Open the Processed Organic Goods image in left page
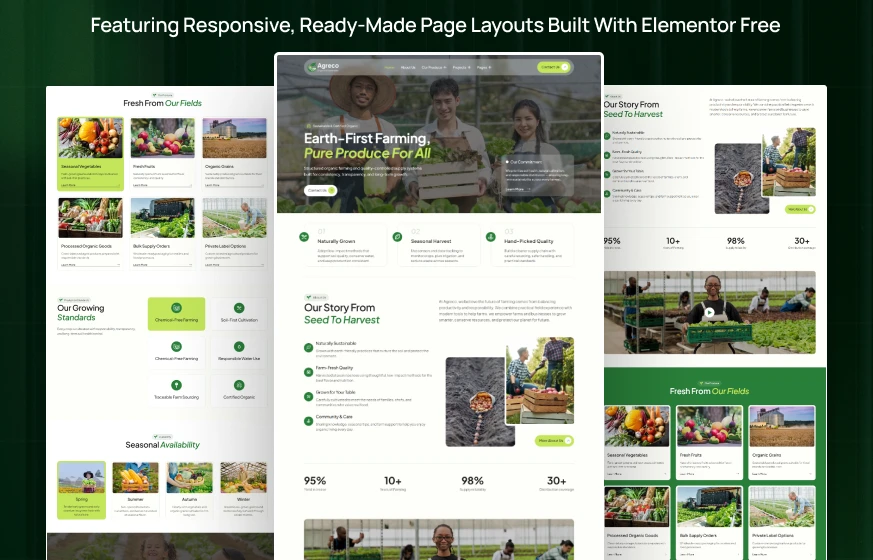Image resolution: width=873 pixels, height=560 pixels. (x=90, y=218)
